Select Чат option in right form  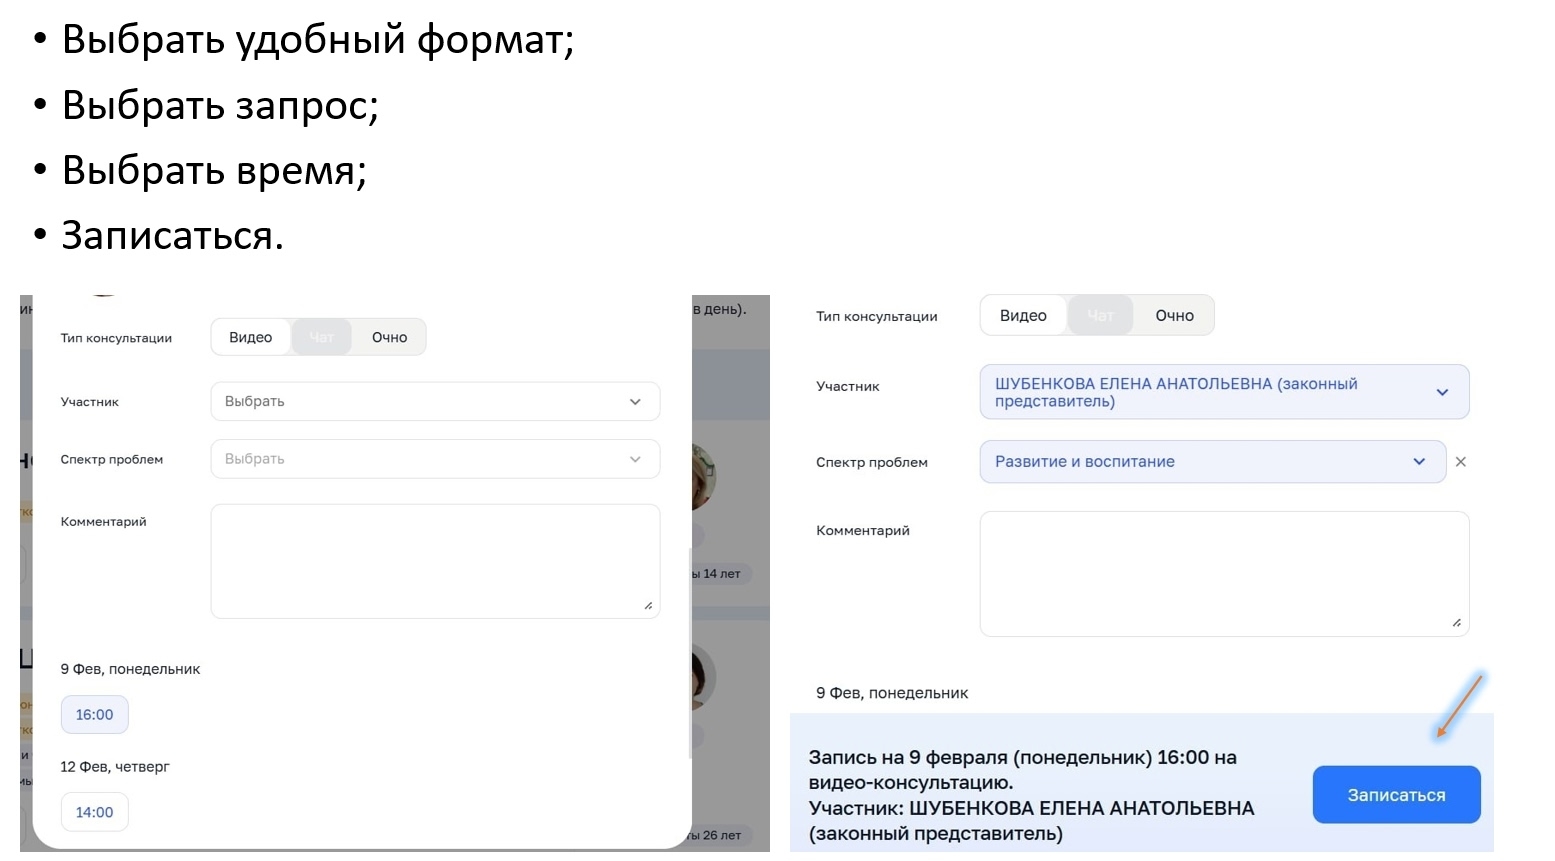[x=1100, y=315]
